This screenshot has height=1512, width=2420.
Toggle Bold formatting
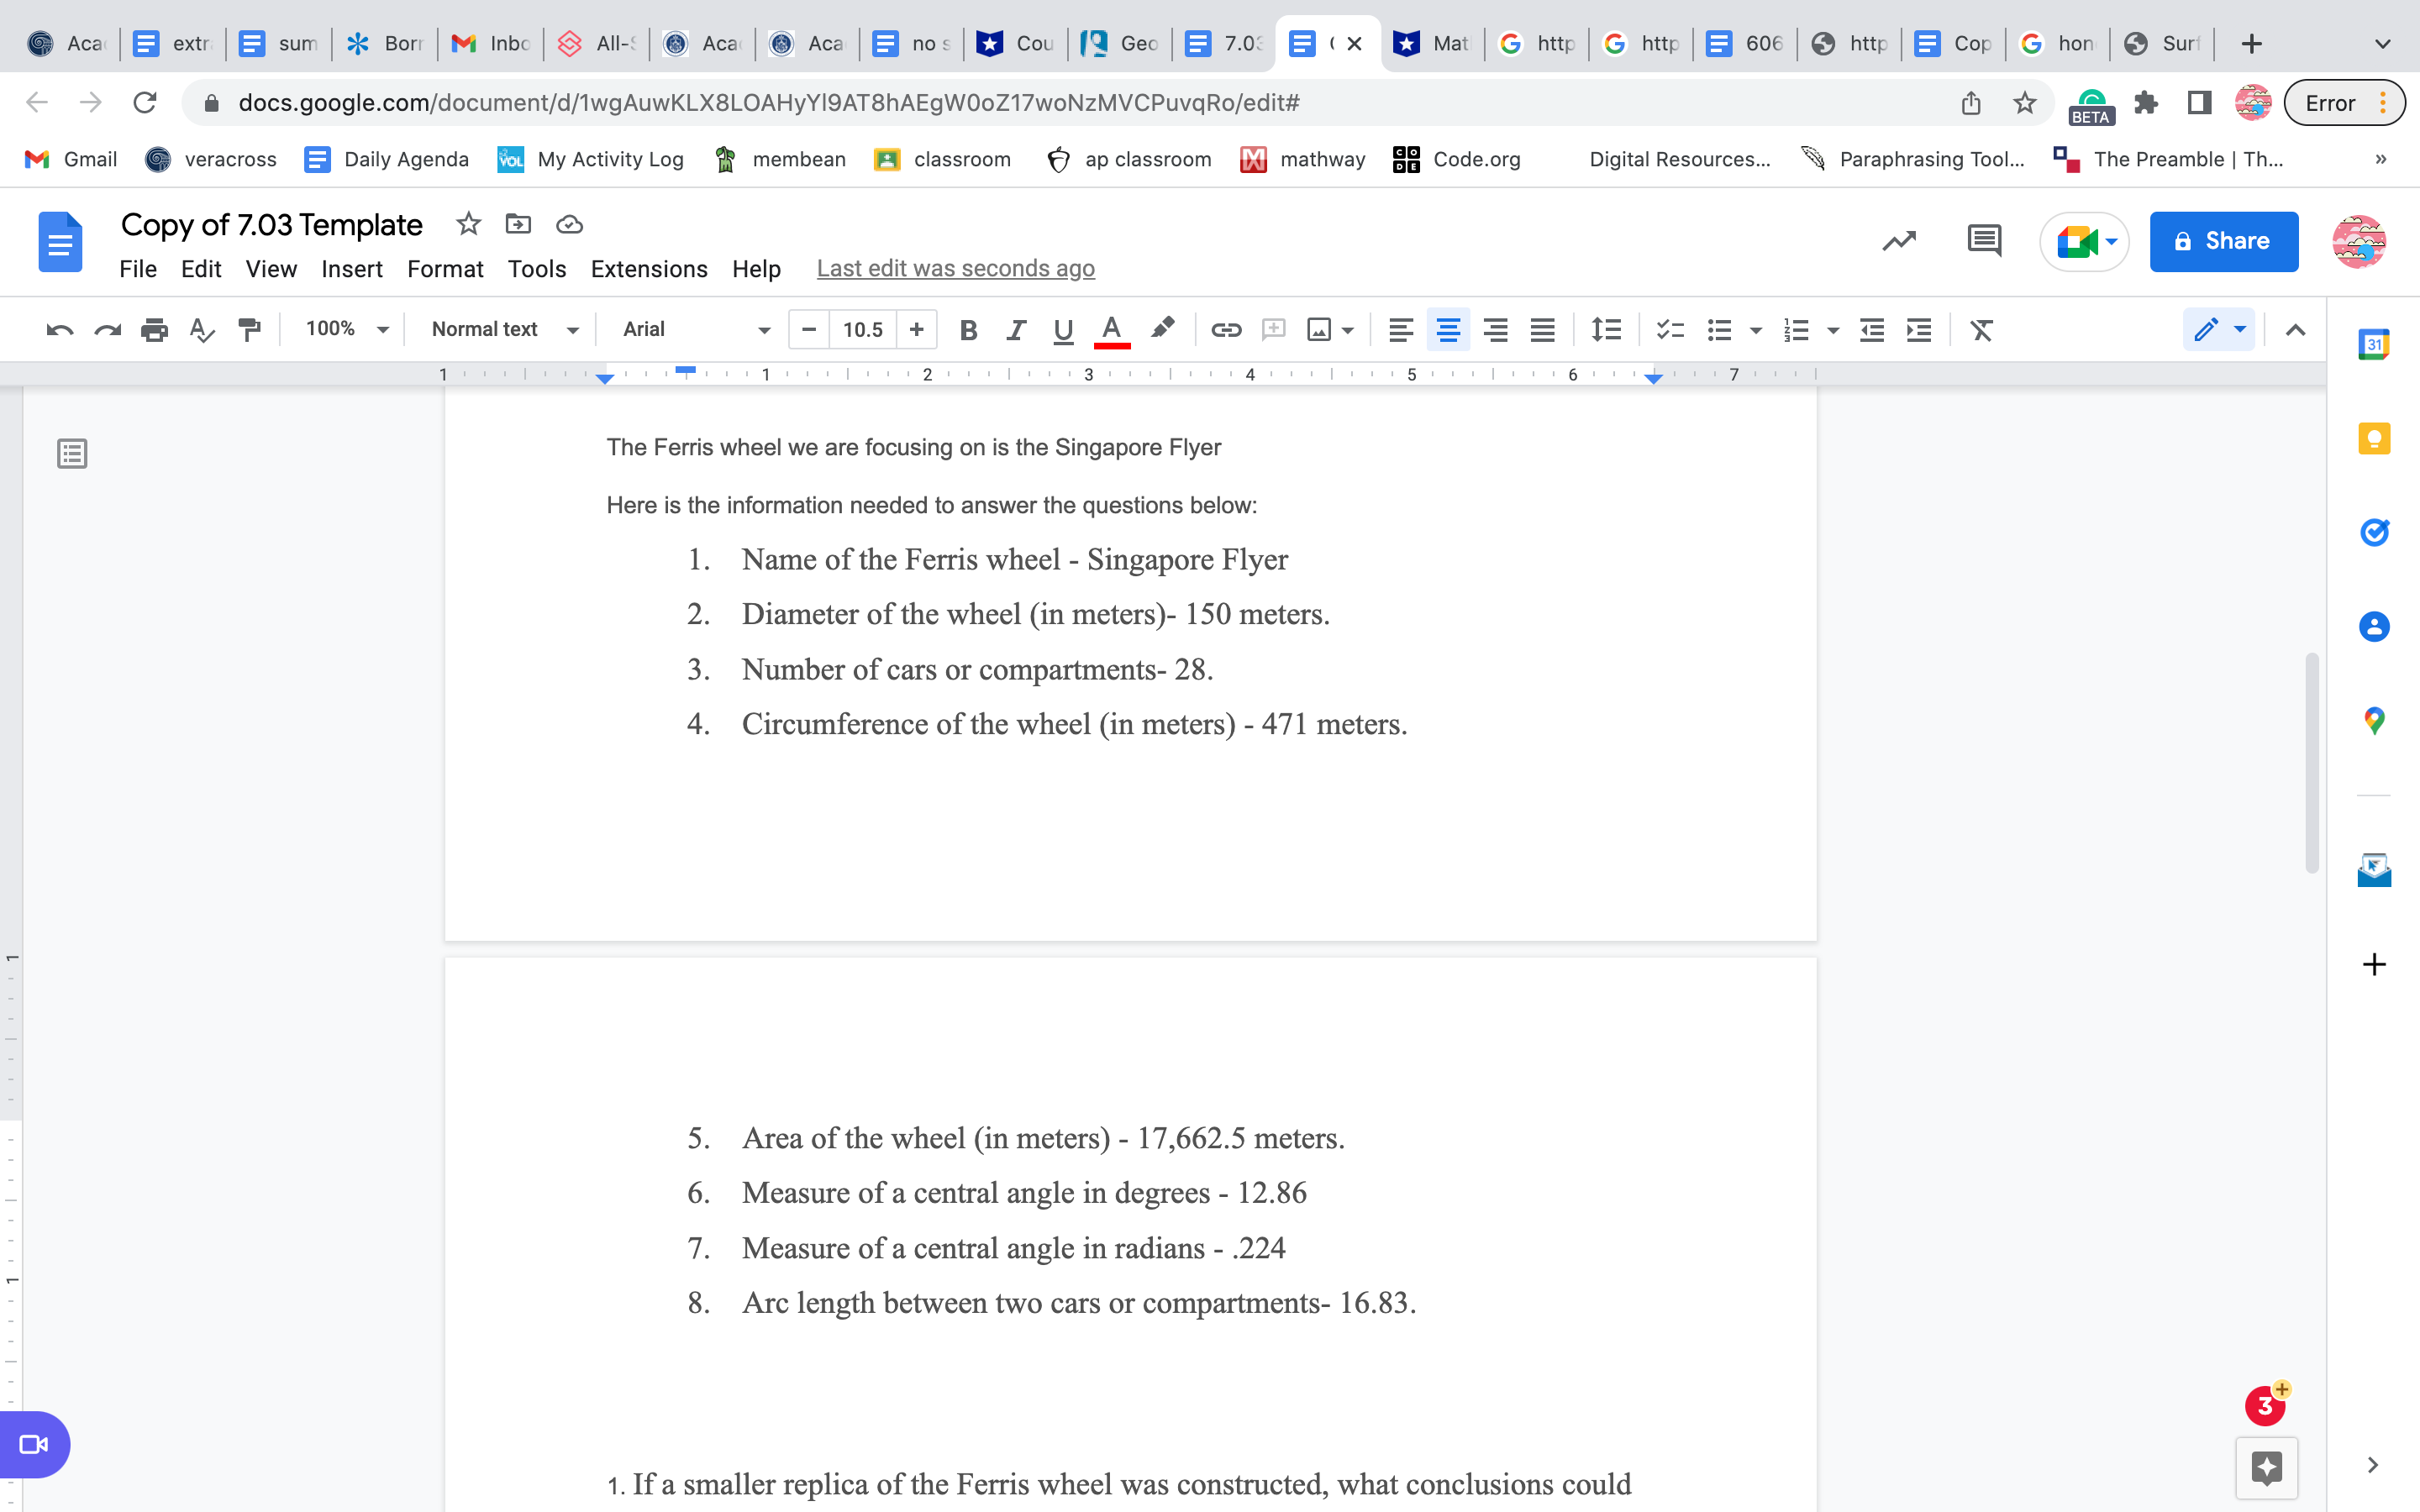[x=967, y=330]
